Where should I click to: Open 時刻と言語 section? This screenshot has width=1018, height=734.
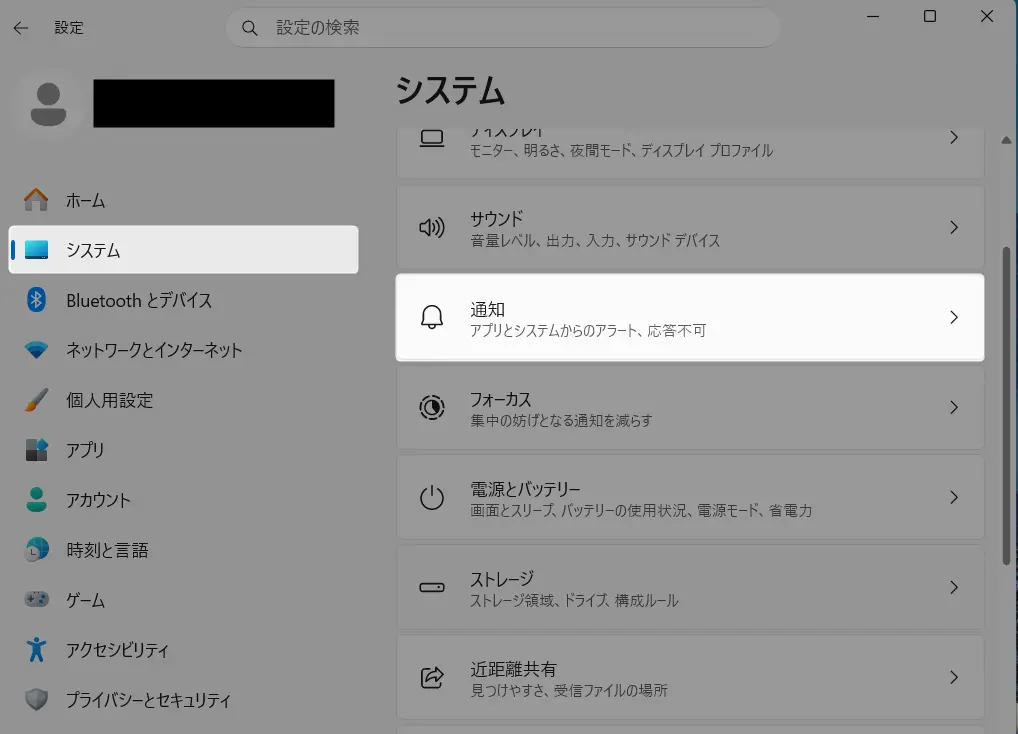pyautogui.click(x=183, y=550)
